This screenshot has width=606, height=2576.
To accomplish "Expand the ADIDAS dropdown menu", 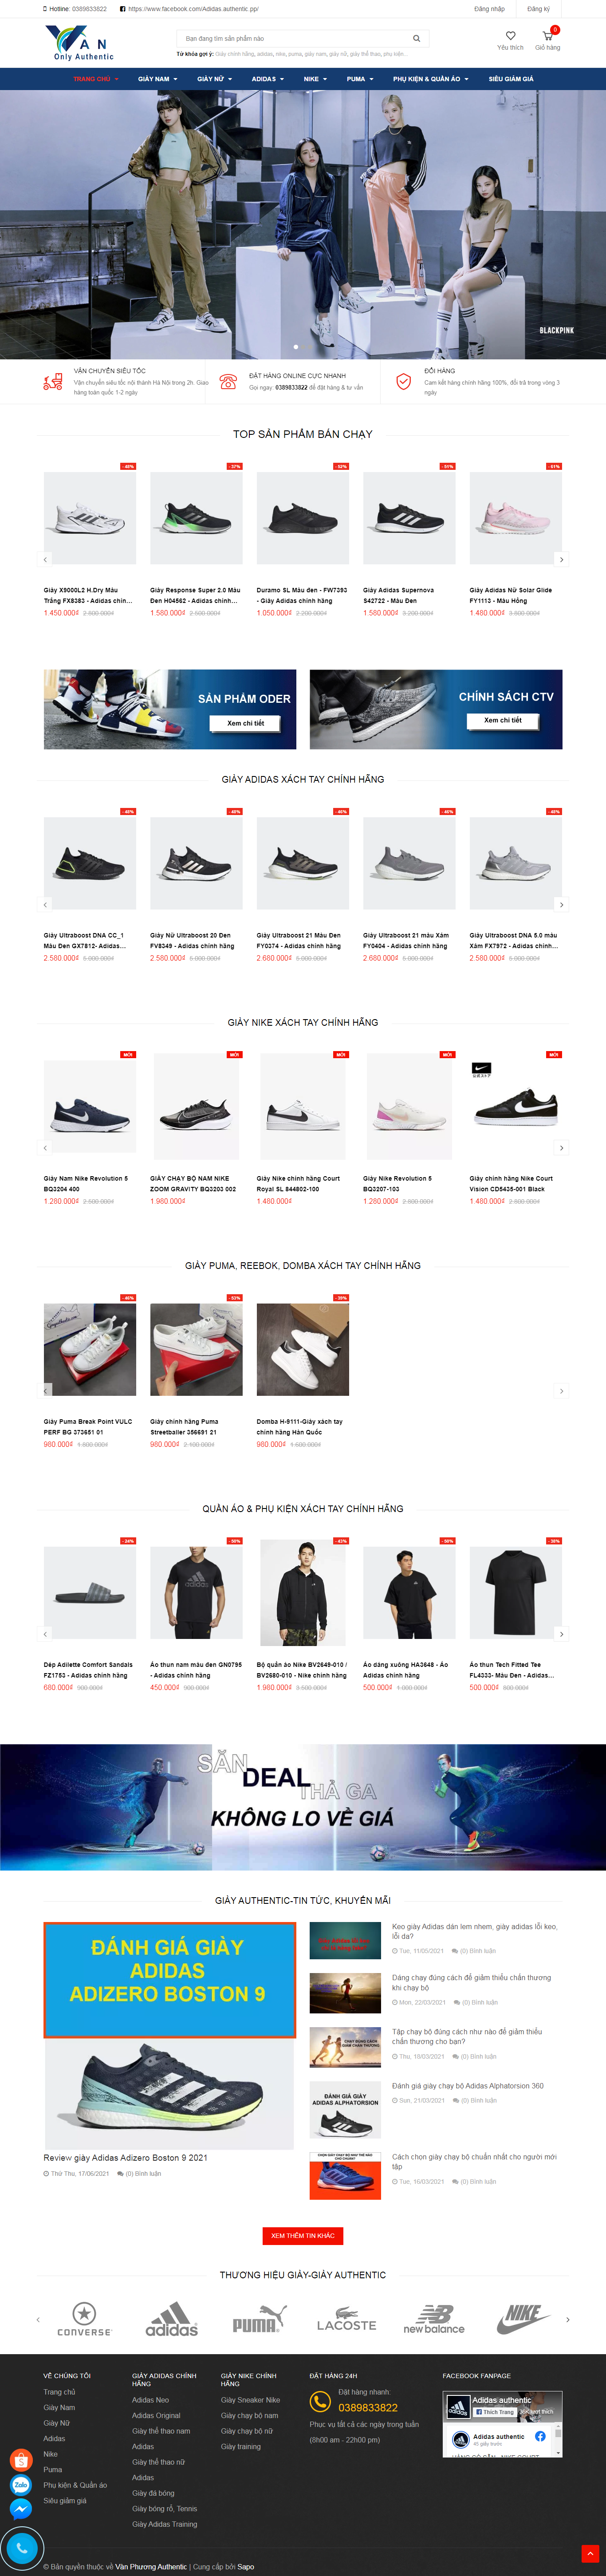I will pyautogui.click(x=267, y=79).
